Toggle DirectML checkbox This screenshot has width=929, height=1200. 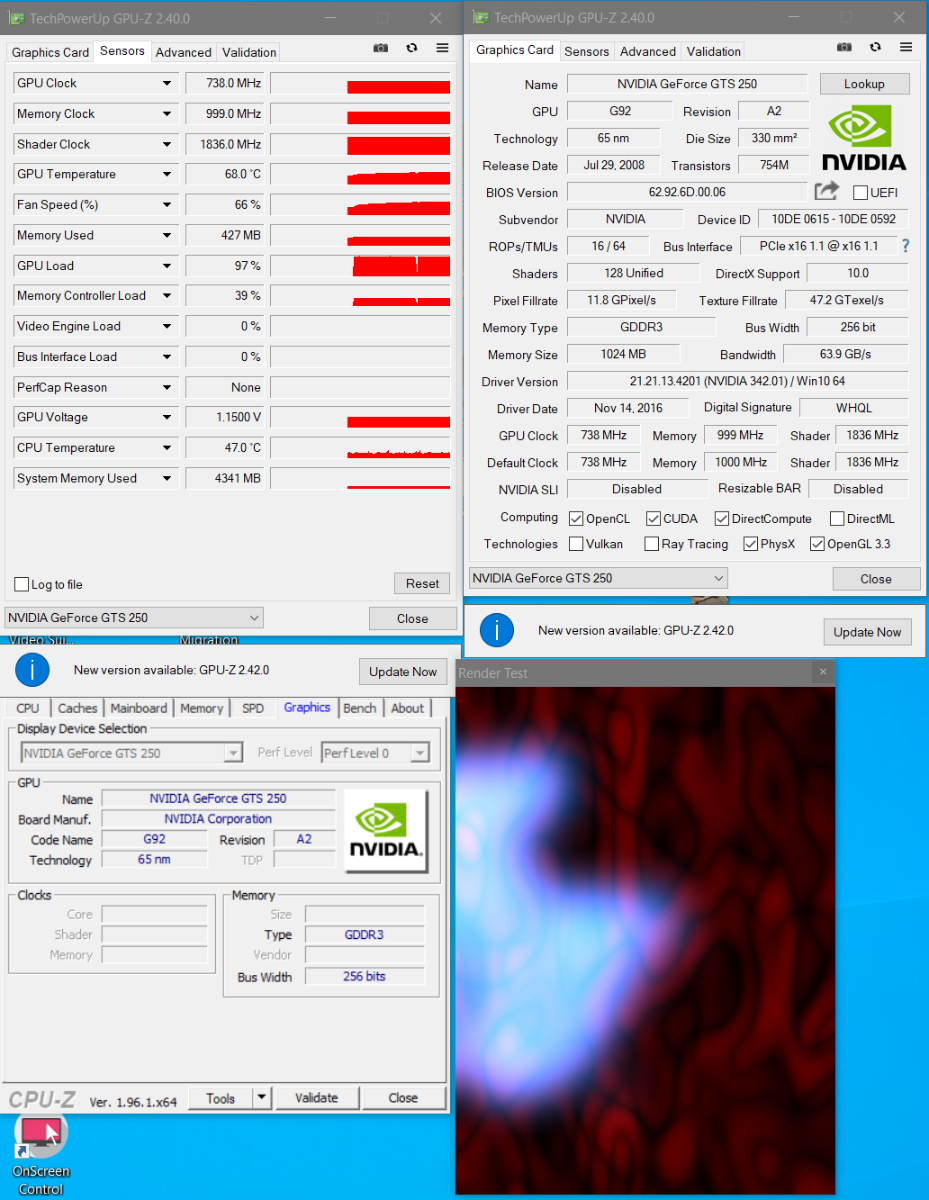click(x=835, y=518)
